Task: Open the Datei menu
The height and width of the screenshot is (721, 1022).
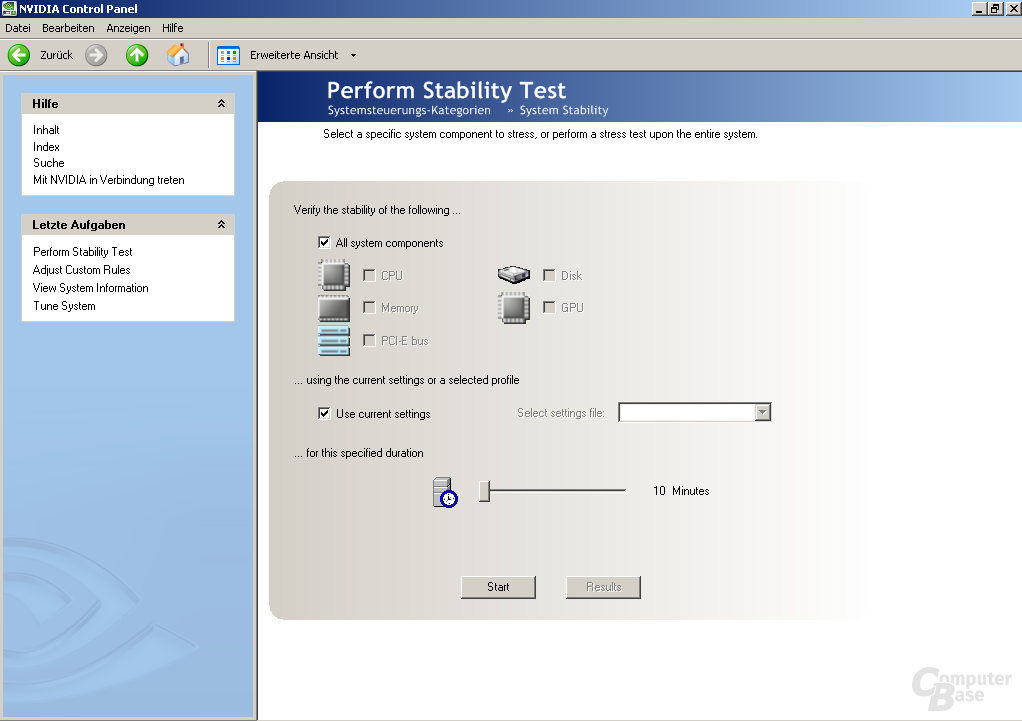Action: [18, 28]
